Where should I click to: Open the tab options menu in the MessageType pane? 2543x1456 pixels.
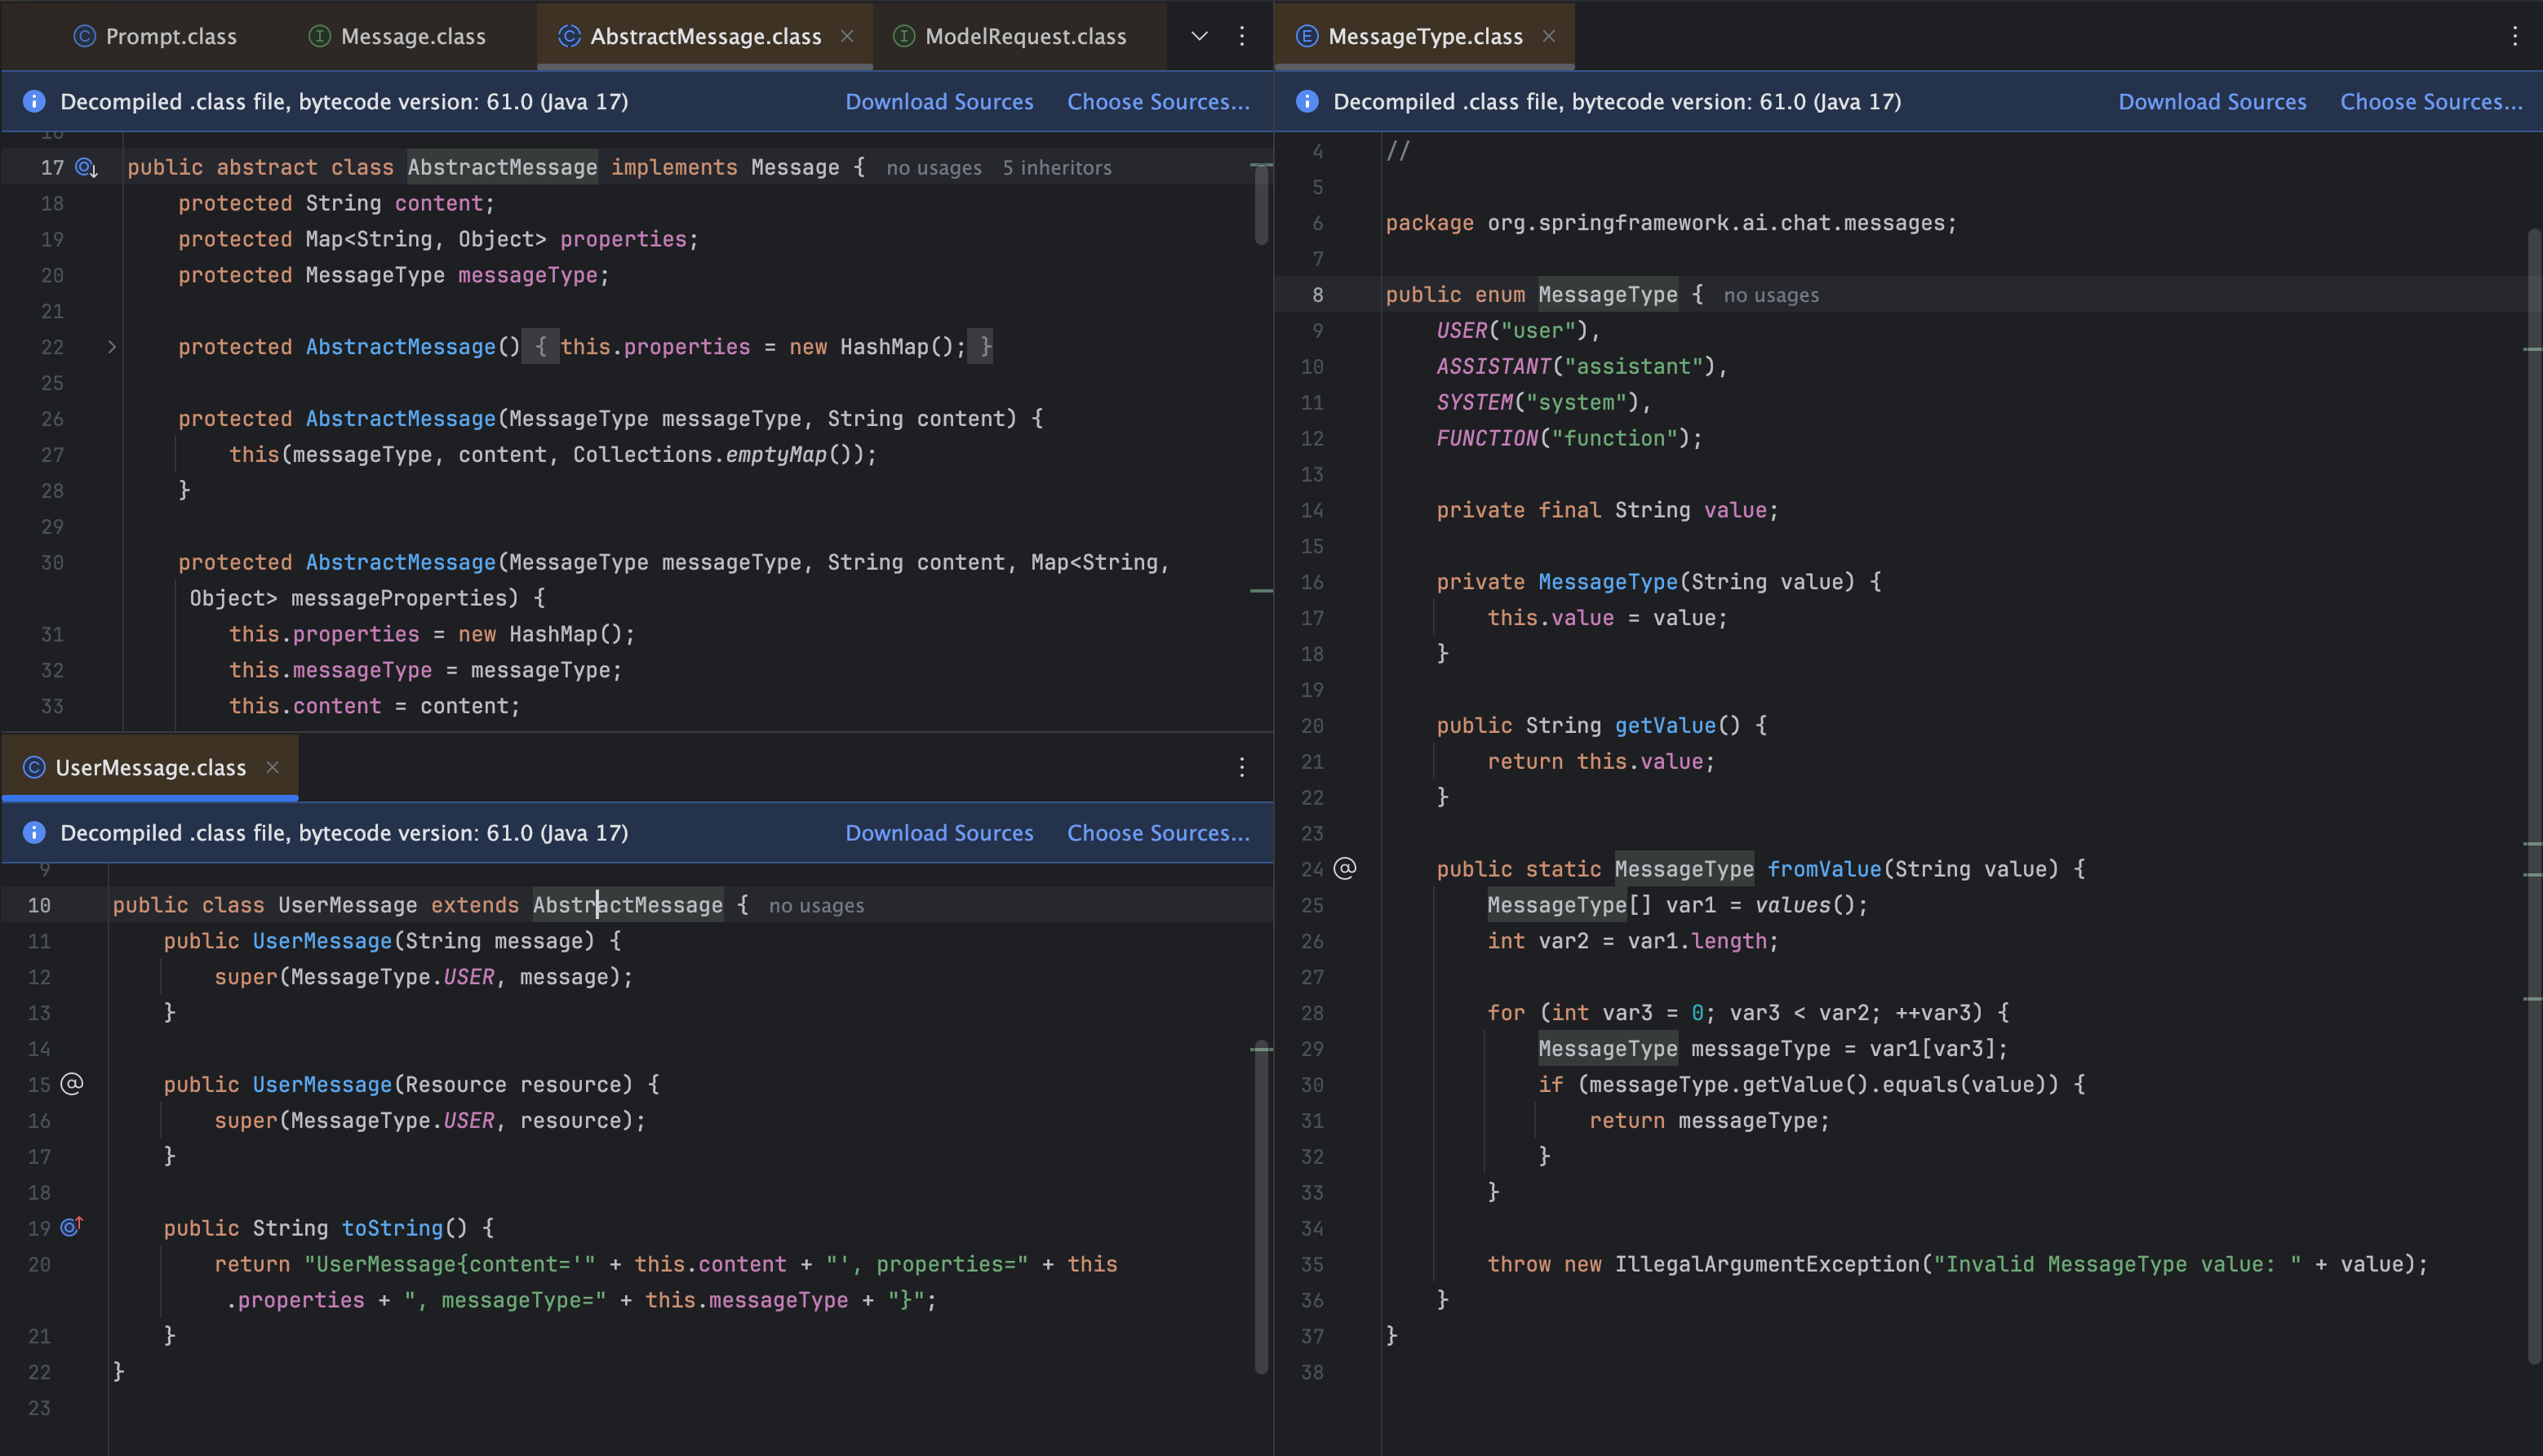2515,37
